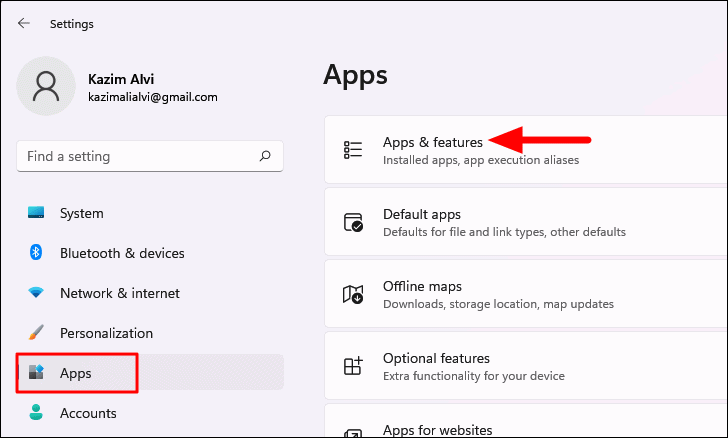This screenshot has height=438, width=728.
Task: Open Personalization category
Action: click(150, 333)
